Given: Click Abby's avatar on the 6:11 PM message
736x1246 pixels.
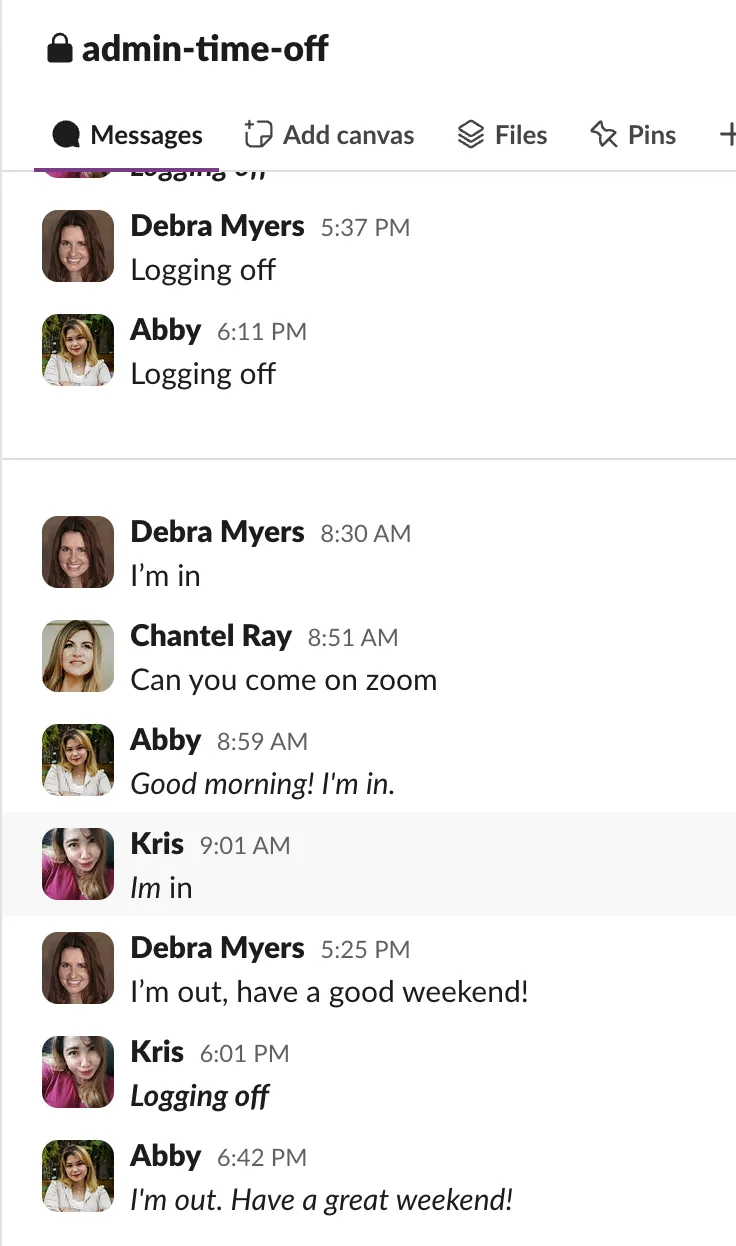Looking at the screenshot, I should click(78, 350).
